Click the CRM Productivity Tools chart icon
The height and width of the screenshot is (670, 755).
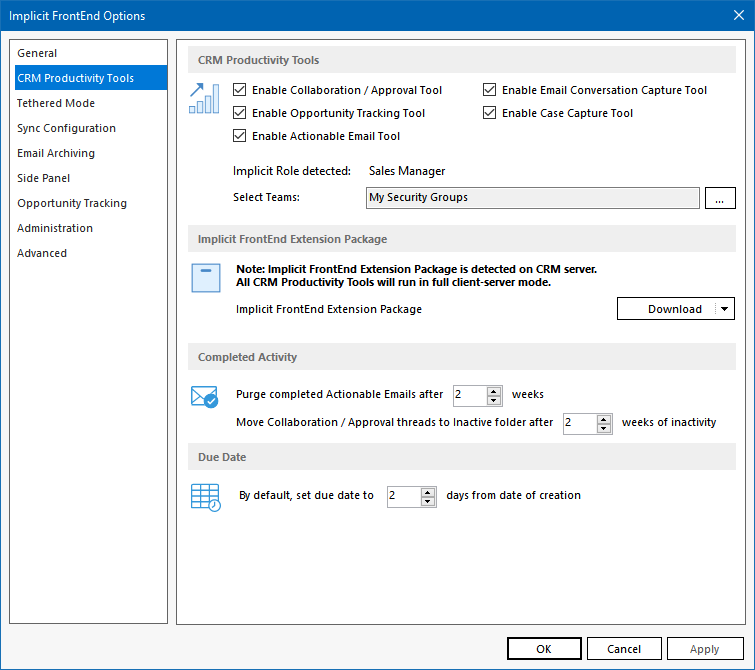(204, 98)
